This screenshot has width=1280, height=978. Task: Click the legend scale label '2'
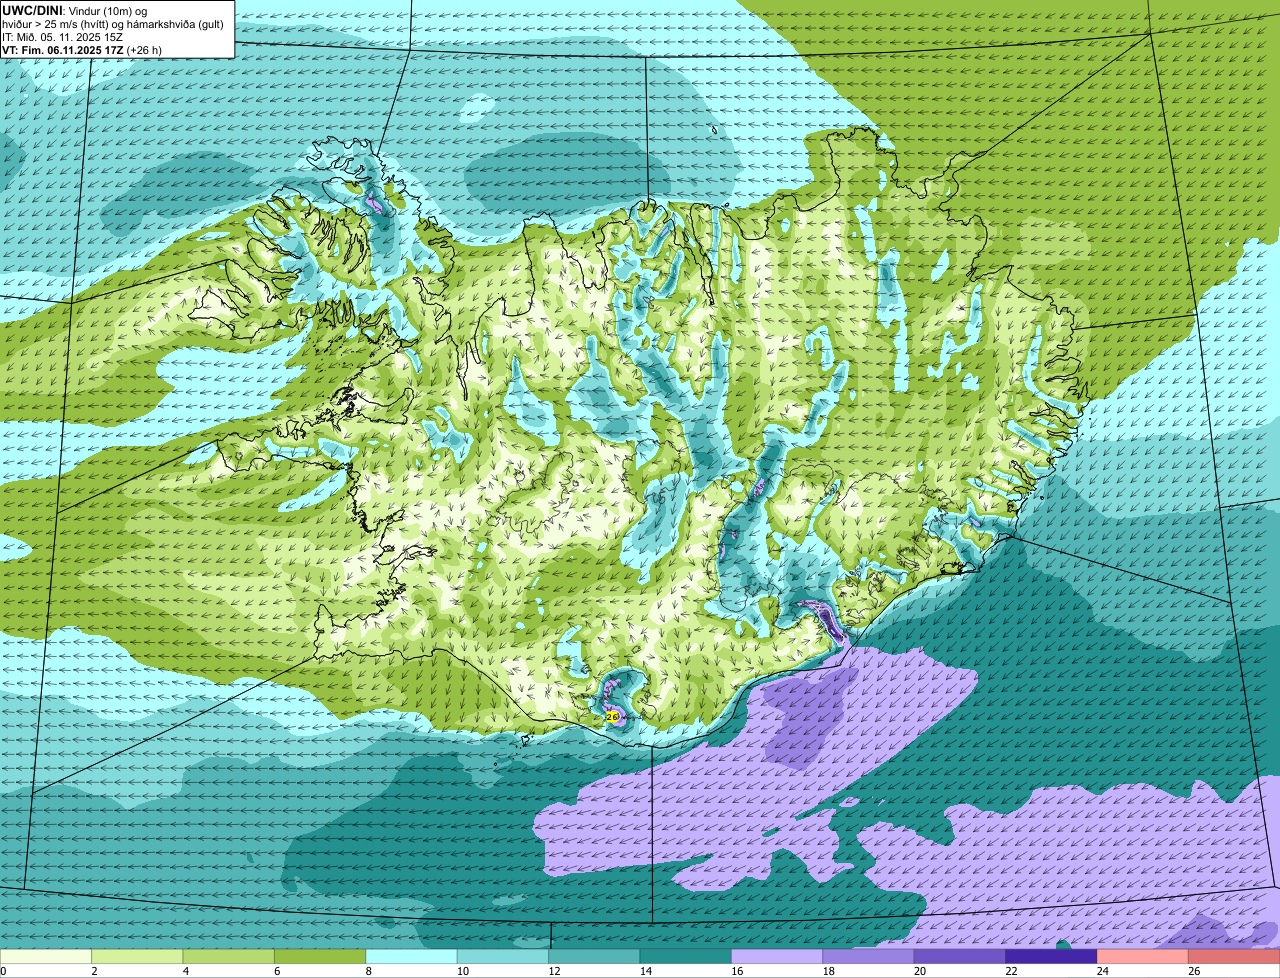click(x=93, y=971)
